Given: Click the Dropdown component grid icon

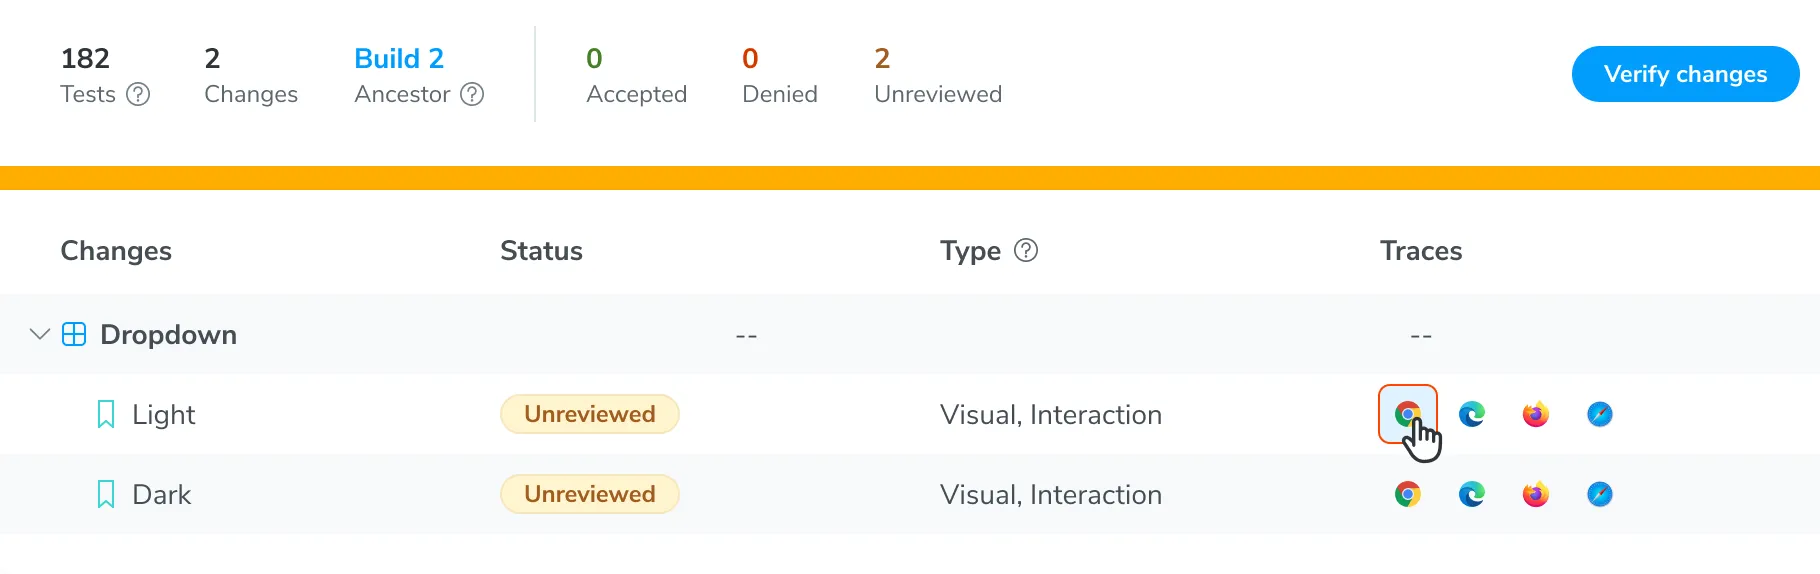Looking at the screenshot, I should [74, 334].
